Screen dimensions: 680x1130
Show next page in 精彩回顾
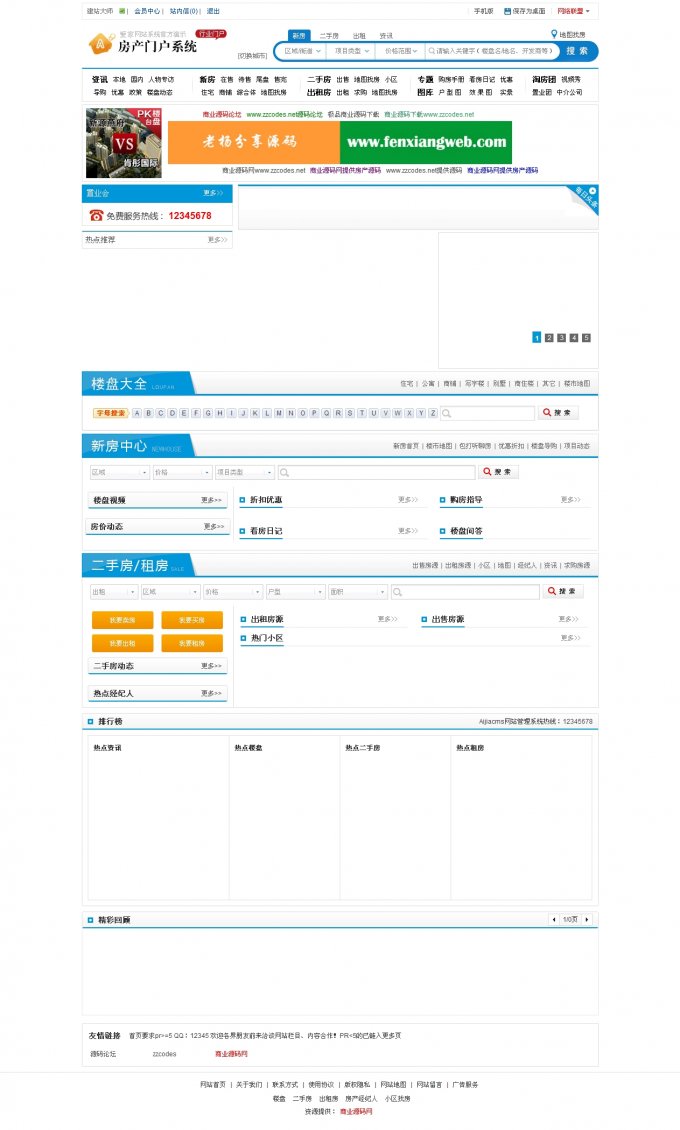(x=587, y=920)
